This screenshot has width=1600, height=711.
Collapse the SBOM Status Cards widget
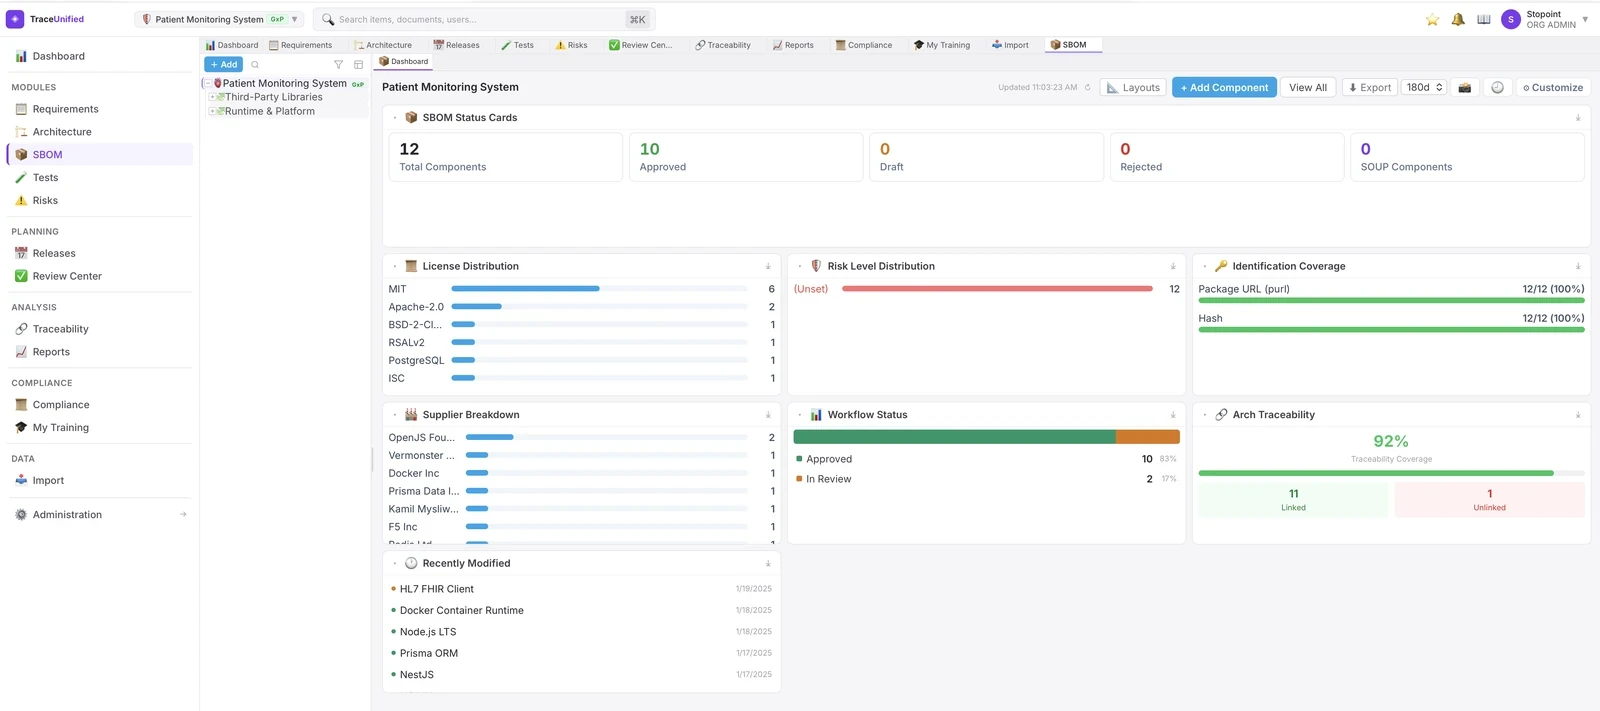[396, 118]
